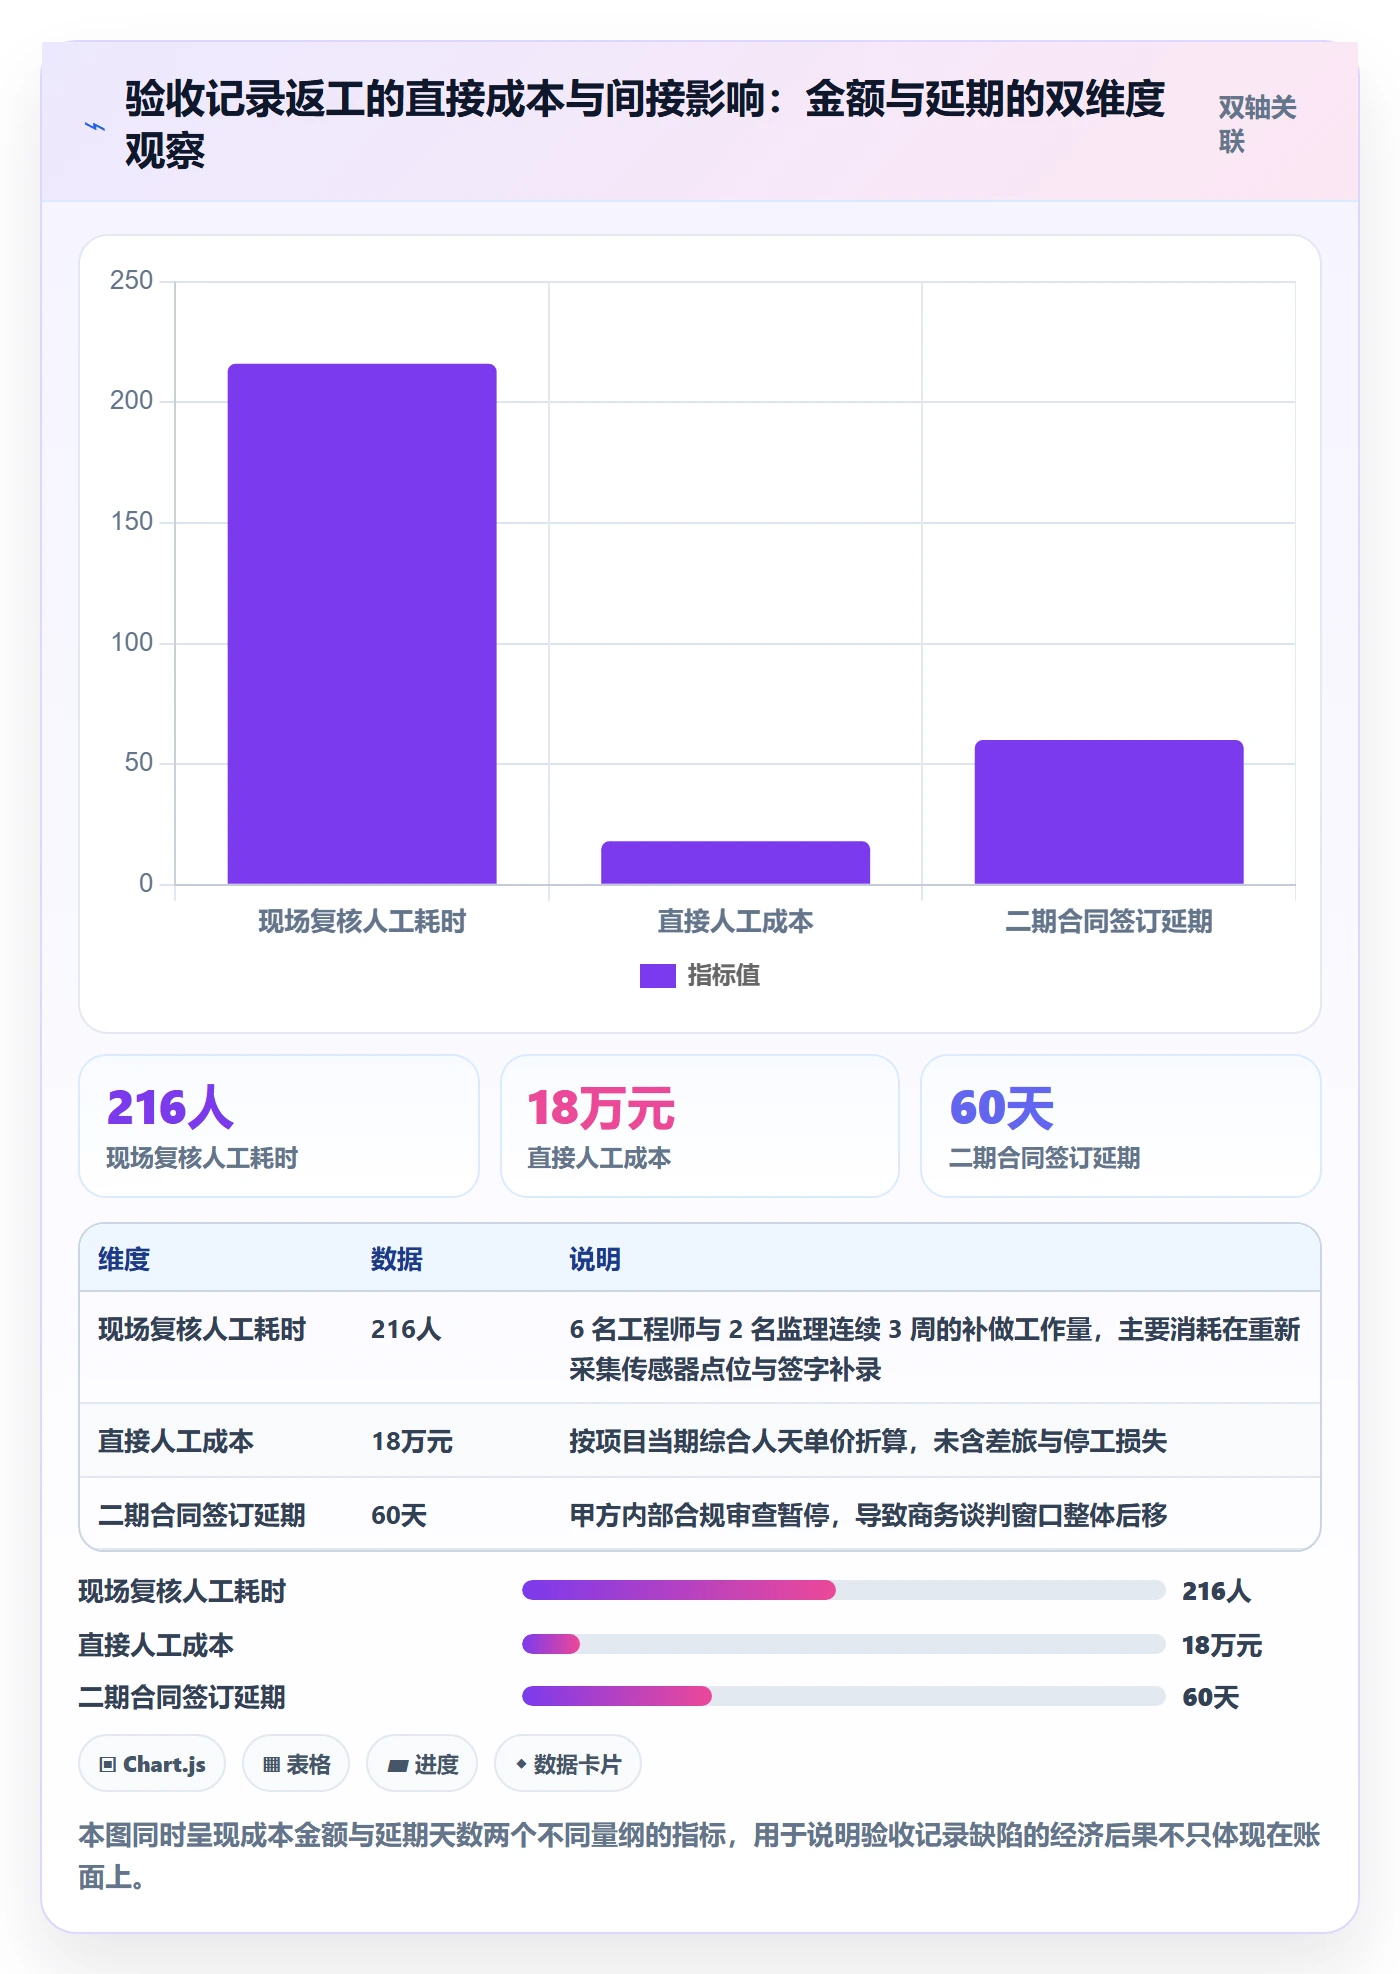Click the 60天 cell in the table
The height and width of the screenshot is (1974, 1400).
click(x=399, y=1515)
